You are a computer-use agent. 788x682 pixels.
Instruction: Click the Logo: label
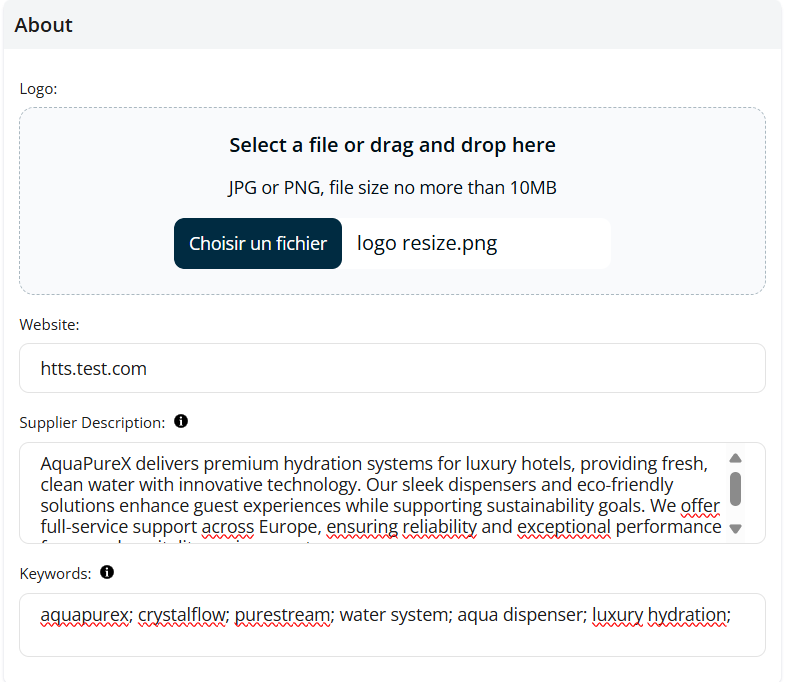click(x=38, y=89)
